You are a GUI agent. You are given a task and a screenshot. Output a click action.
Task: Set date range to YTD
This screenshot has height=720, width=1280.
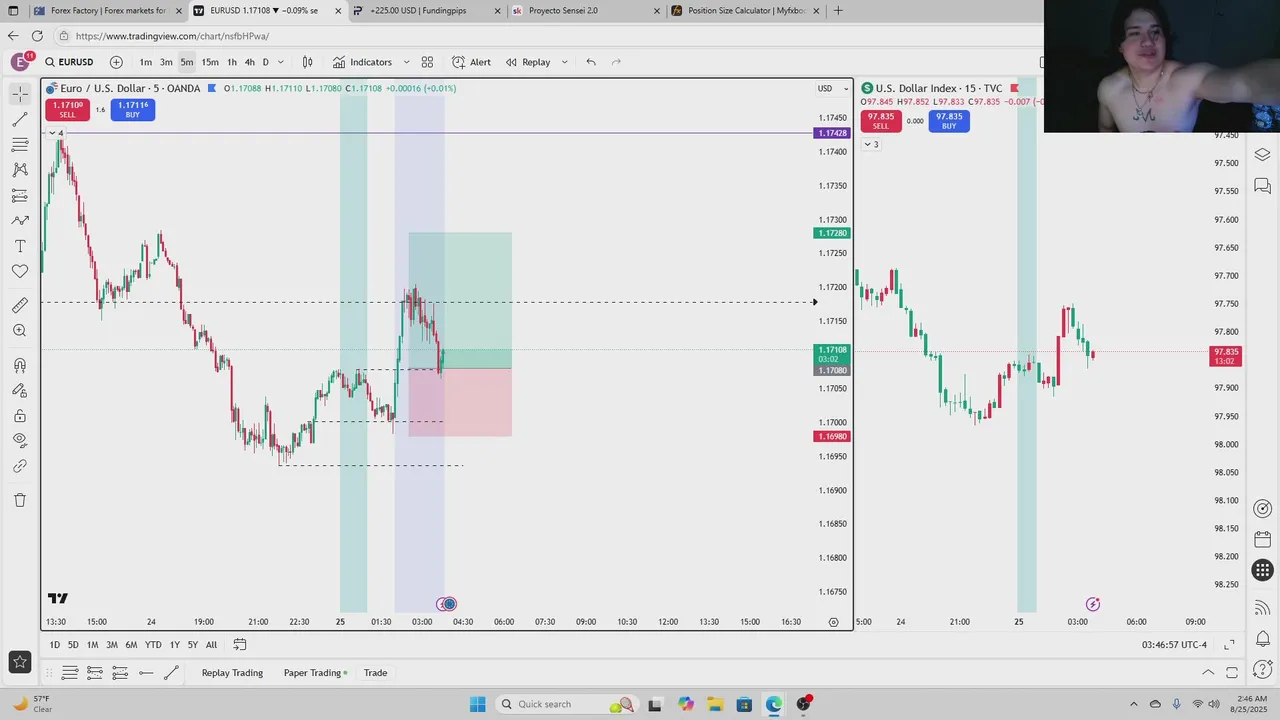pos(153,645)
